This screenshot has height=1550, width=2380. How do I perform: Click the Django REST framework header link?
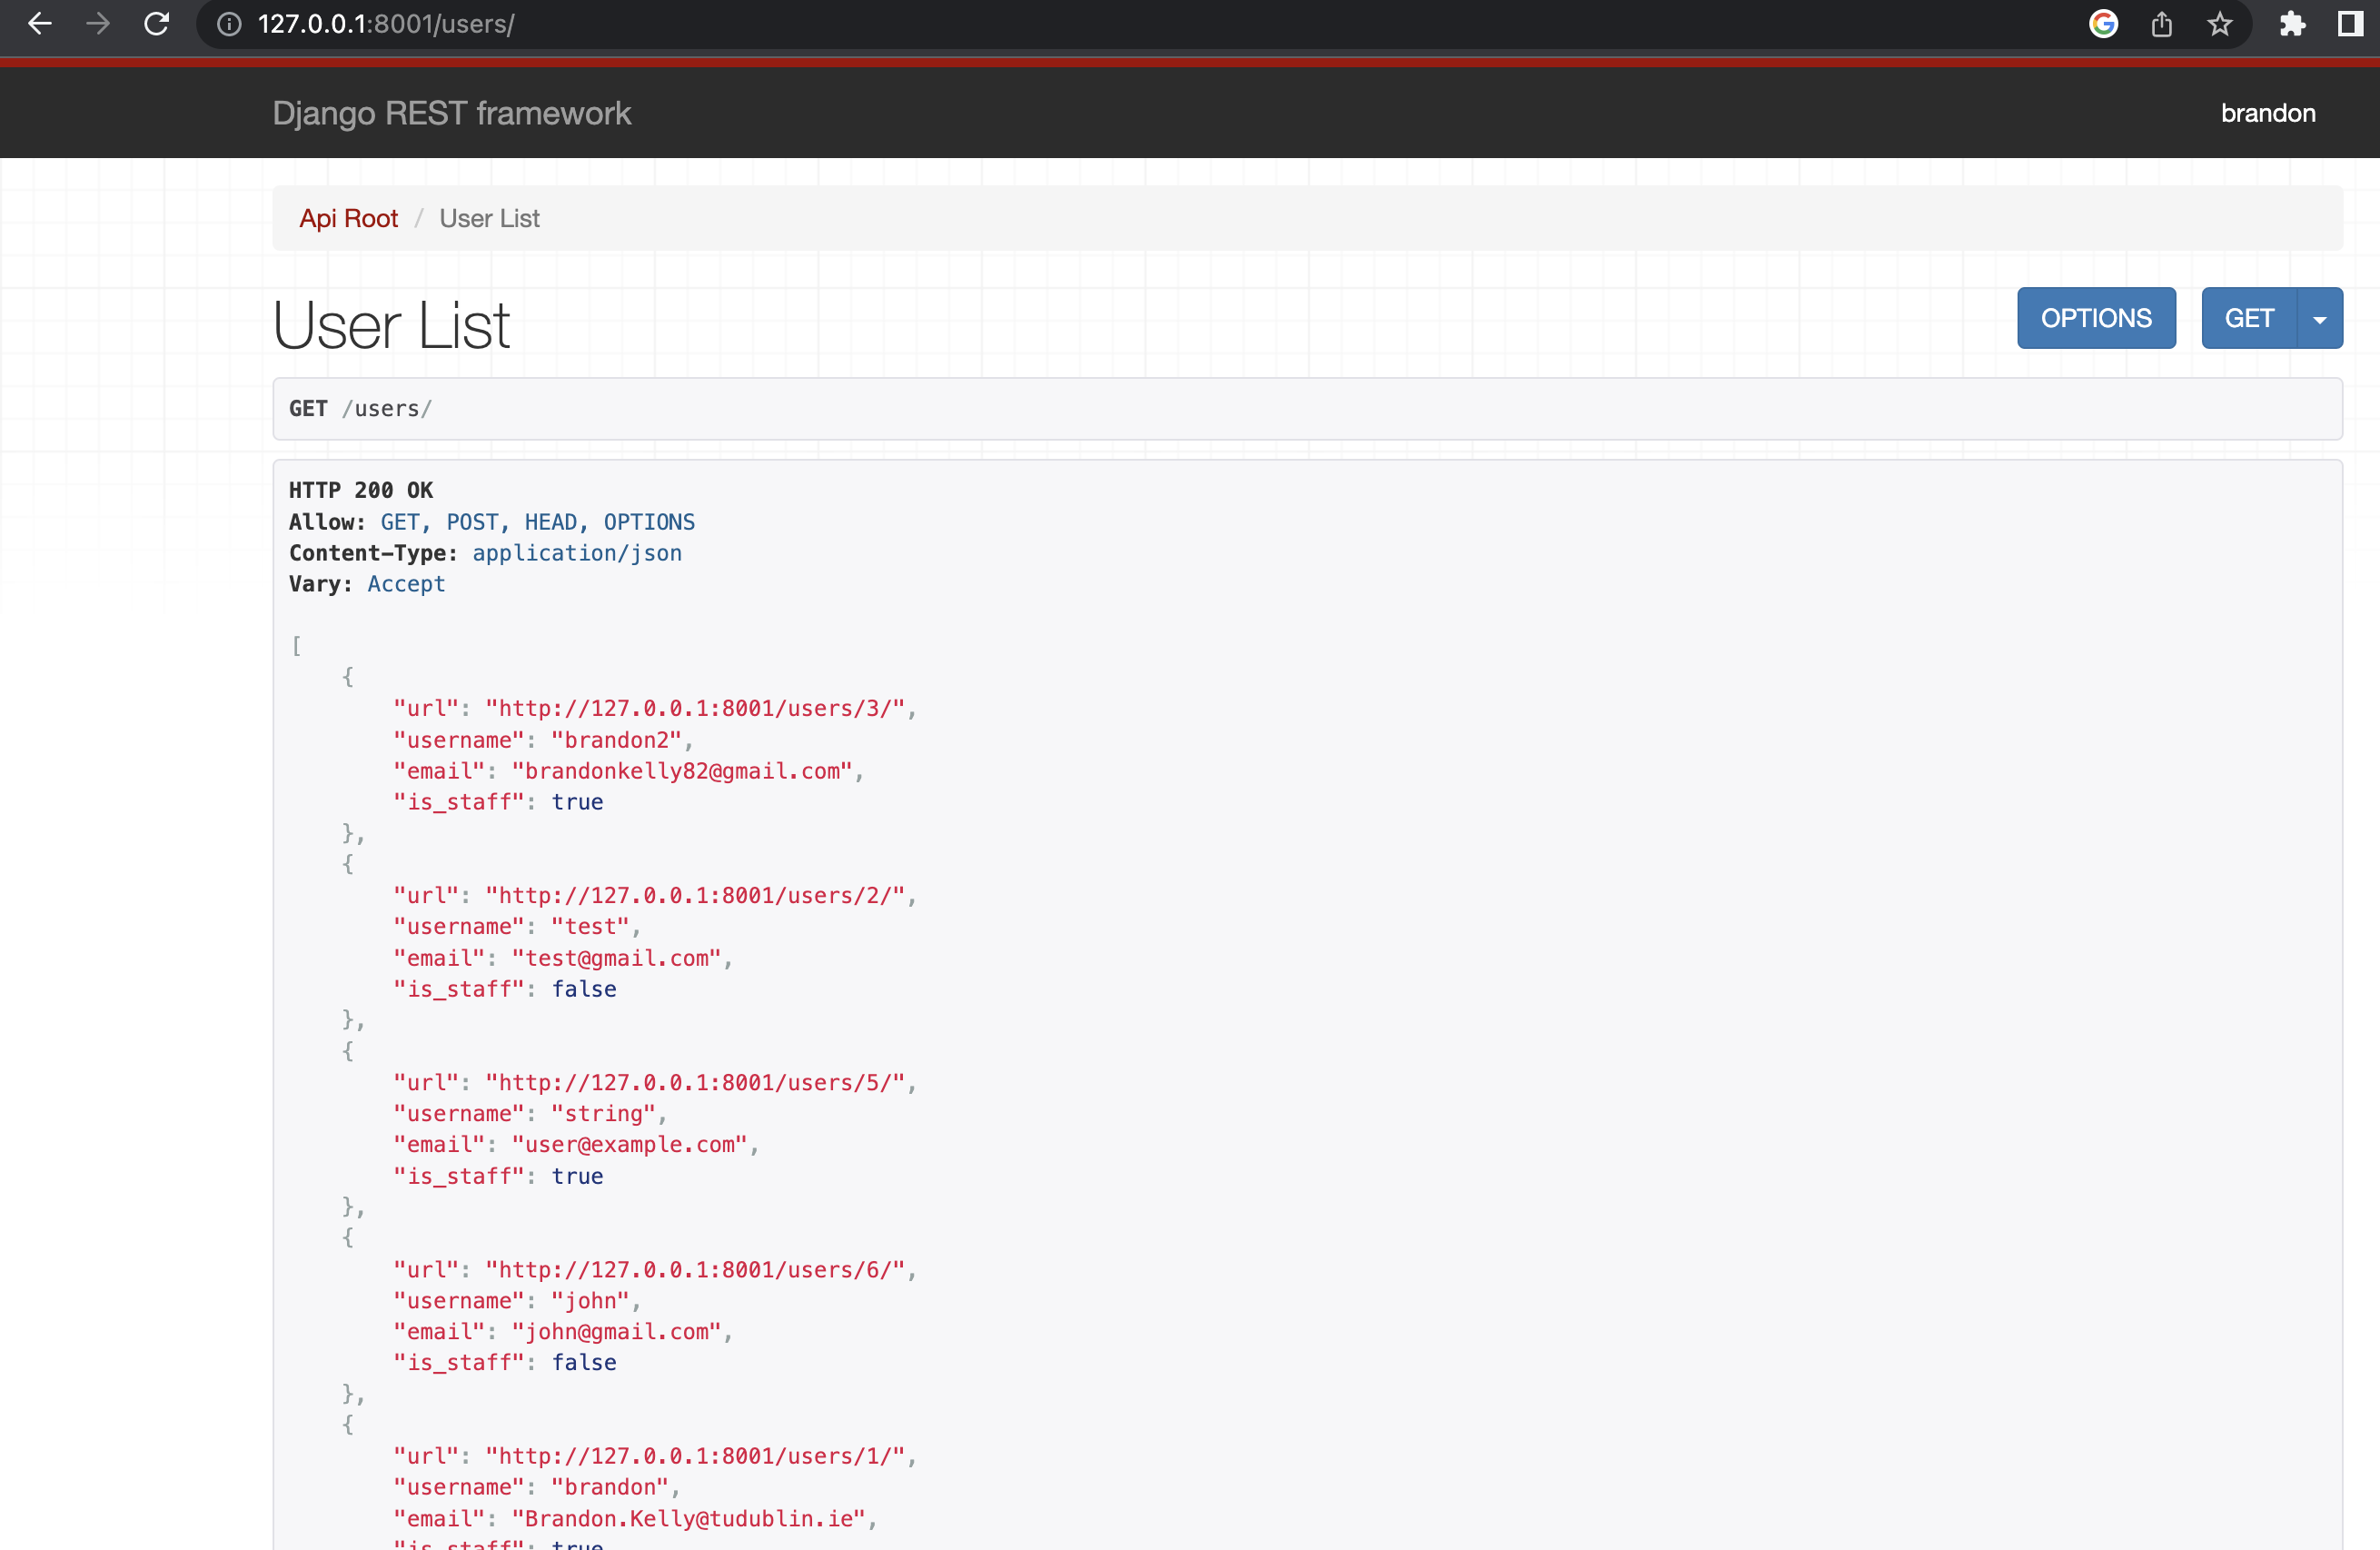click(x=452, y=113)
